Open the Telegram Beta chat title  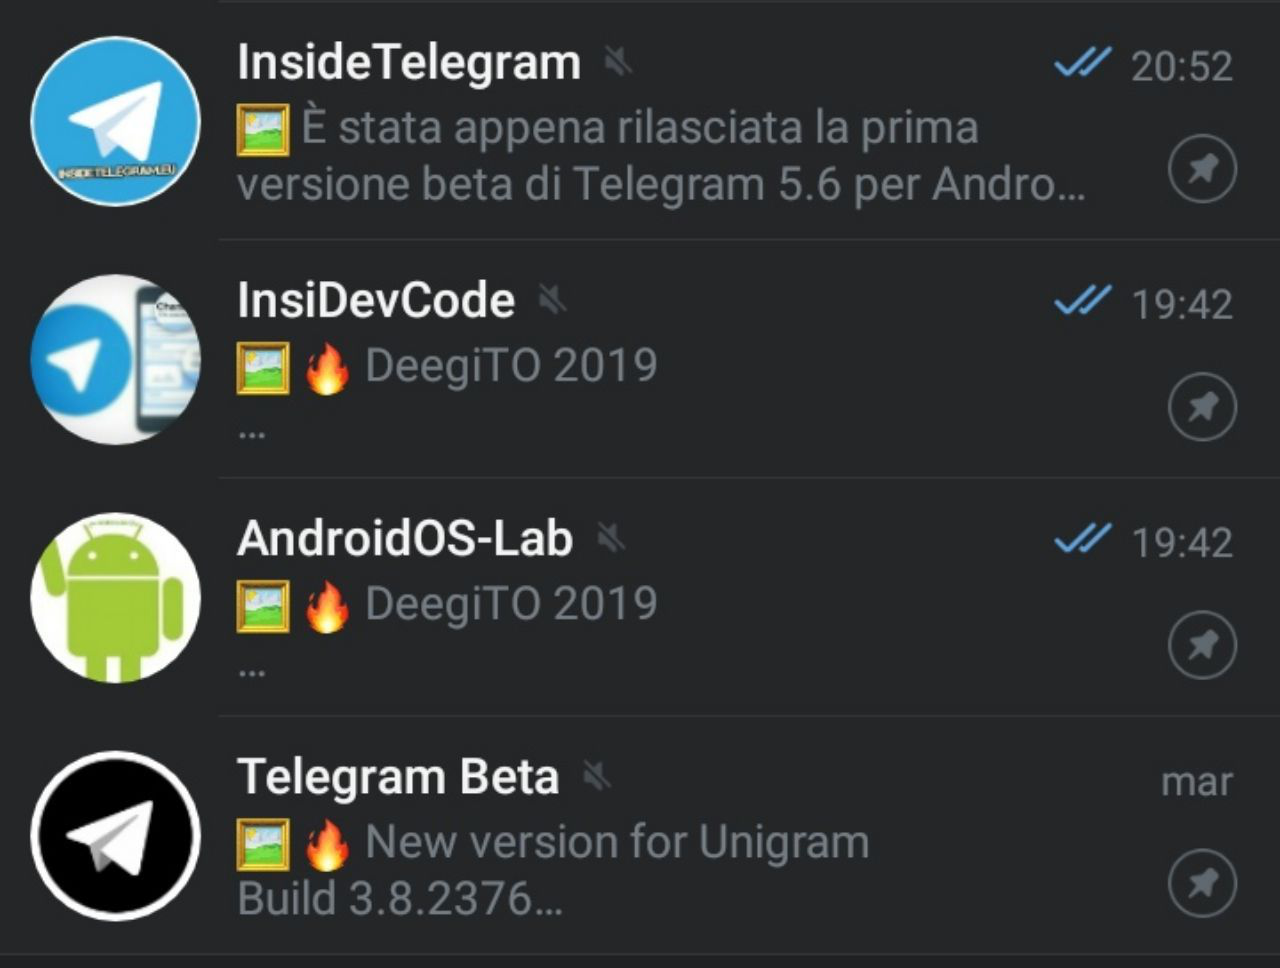click(x=397, y=777)
